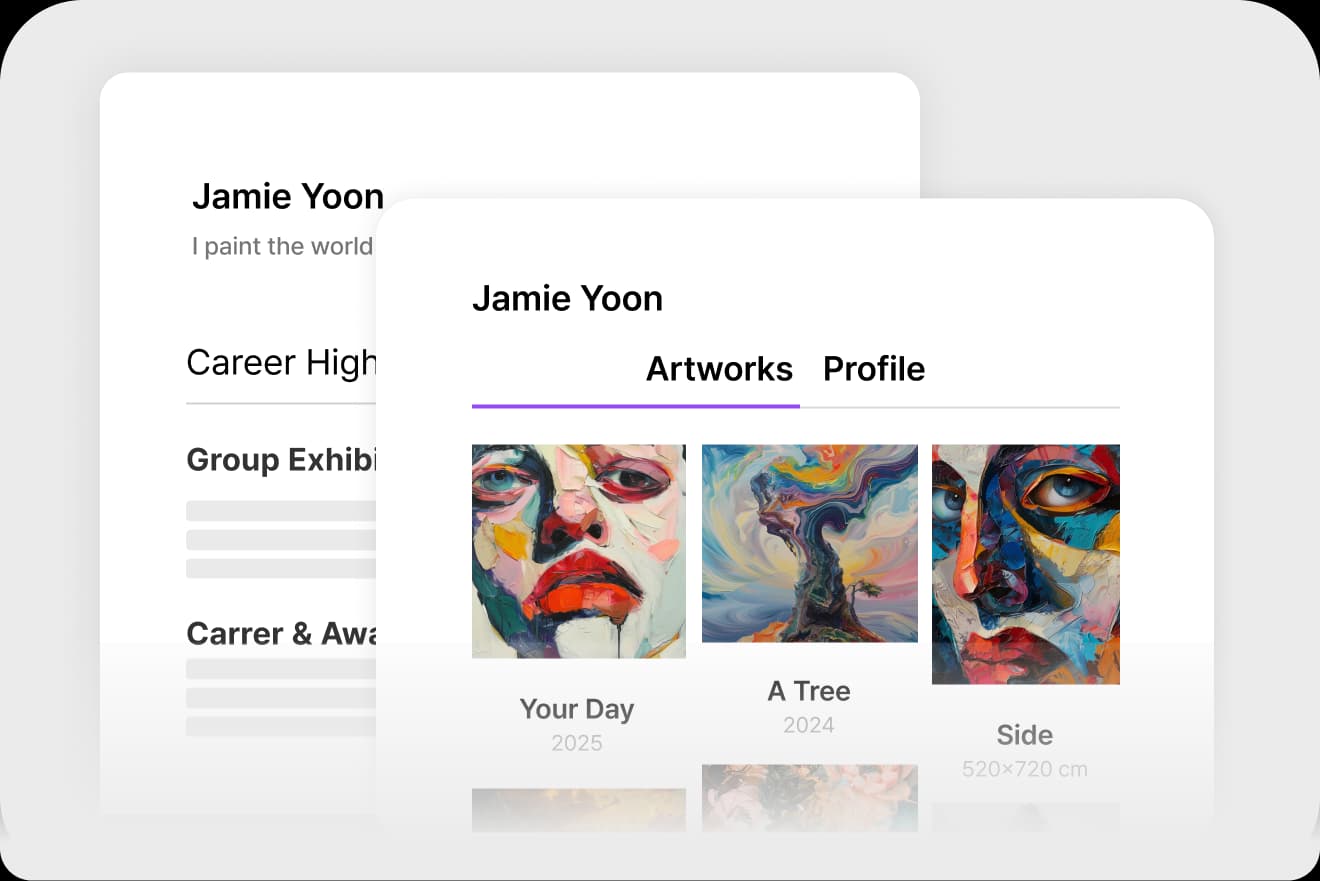
Task: Click Jamie Yoon name on the back card
Action: pyautogui.click(x=288, y=196)
